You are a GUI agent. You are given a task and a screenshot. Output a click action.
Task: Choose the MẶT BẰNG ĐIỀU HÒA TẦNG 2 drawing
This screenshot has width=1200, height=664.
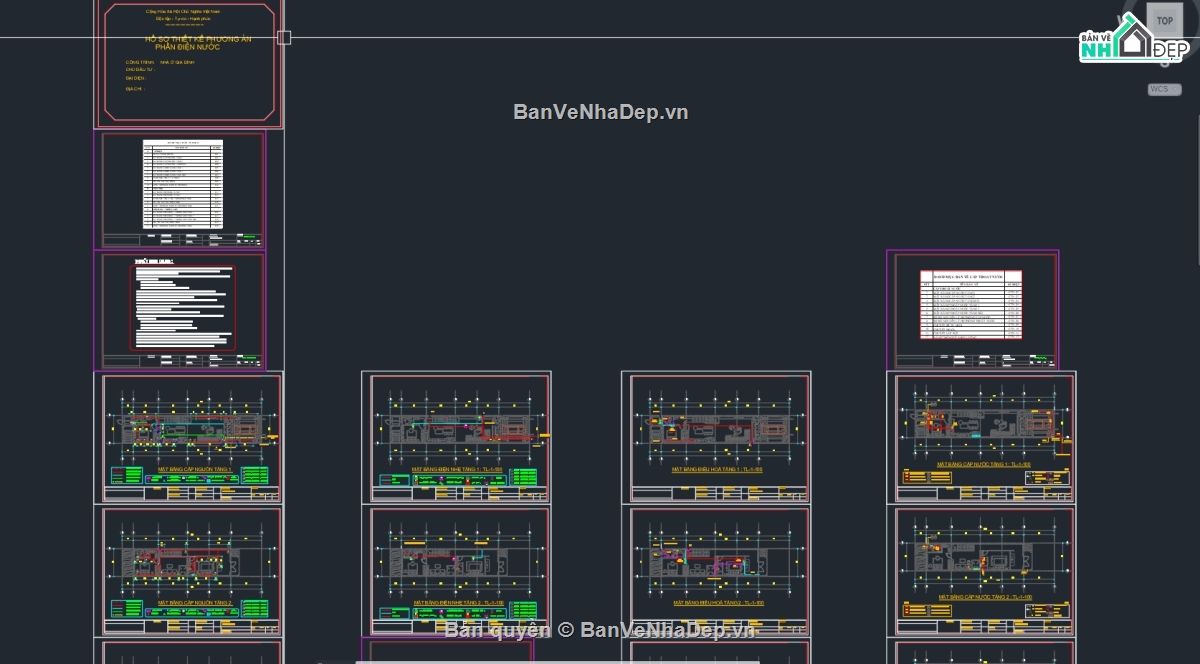click(x=716, y=571)
